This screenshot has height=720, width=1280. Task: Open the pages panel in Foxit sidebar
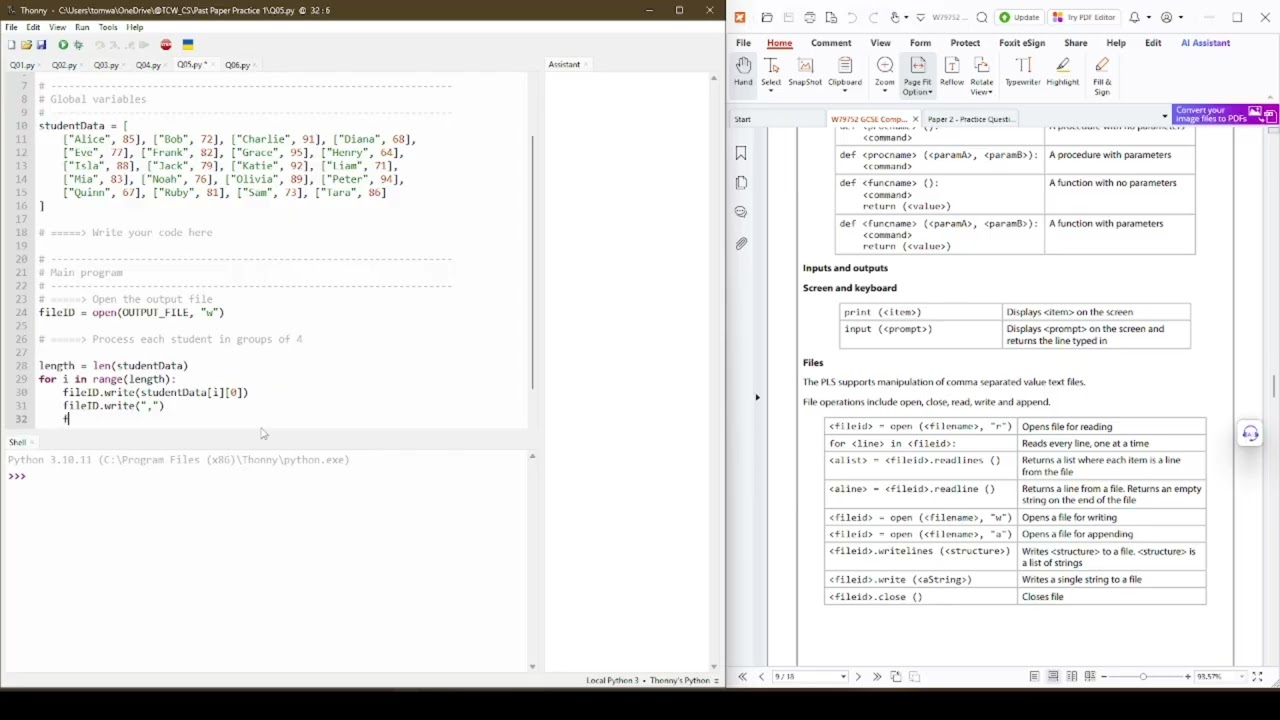[x=741, y=183]
